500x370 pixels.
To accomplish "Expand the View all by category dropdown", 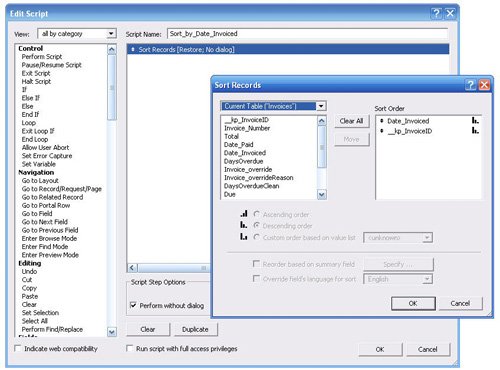I will click(x=111, y=33).
